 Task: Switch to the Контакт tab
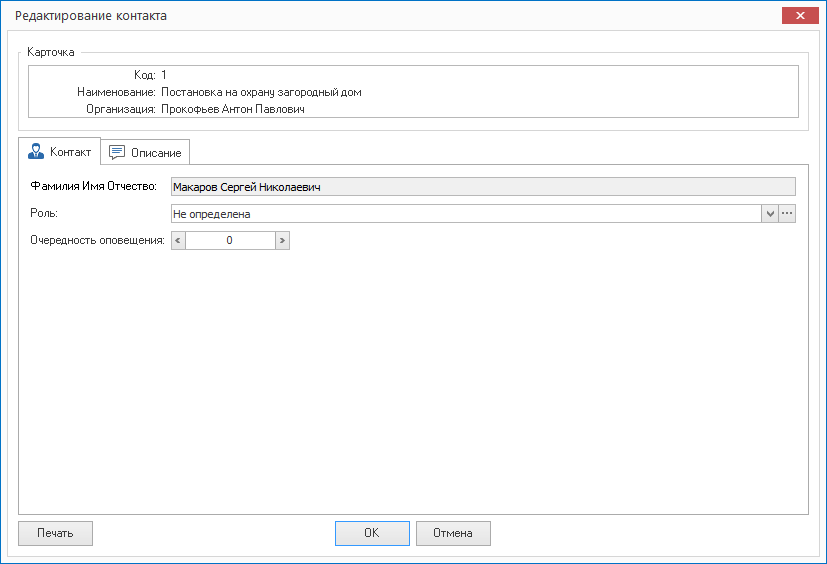[x=60, y=152]
